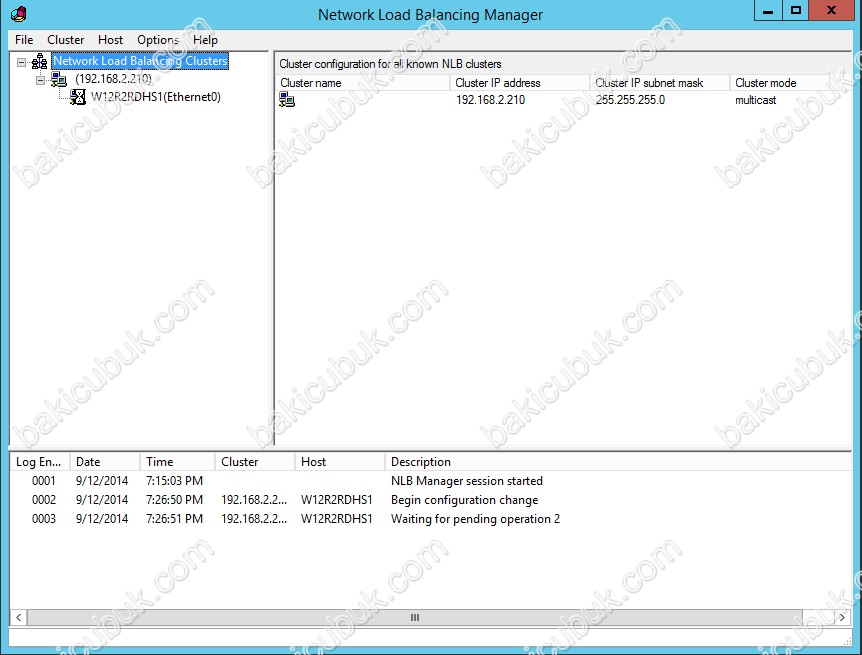Click the 9/12/2014 date of log entry 0001
This screenshot has width=862, height=655.
102,481
